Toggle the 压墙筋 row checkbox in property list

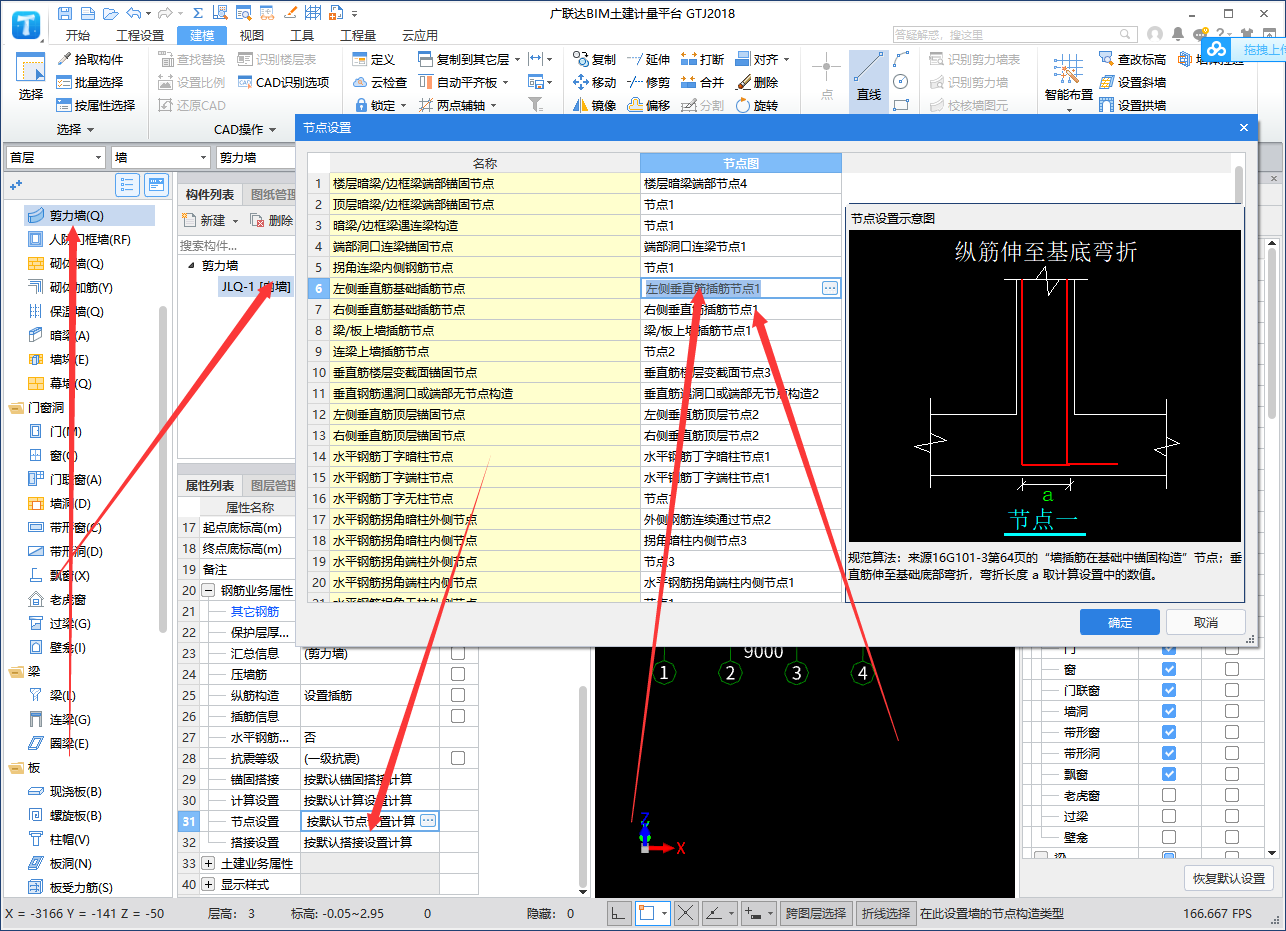tap(458, 674)
